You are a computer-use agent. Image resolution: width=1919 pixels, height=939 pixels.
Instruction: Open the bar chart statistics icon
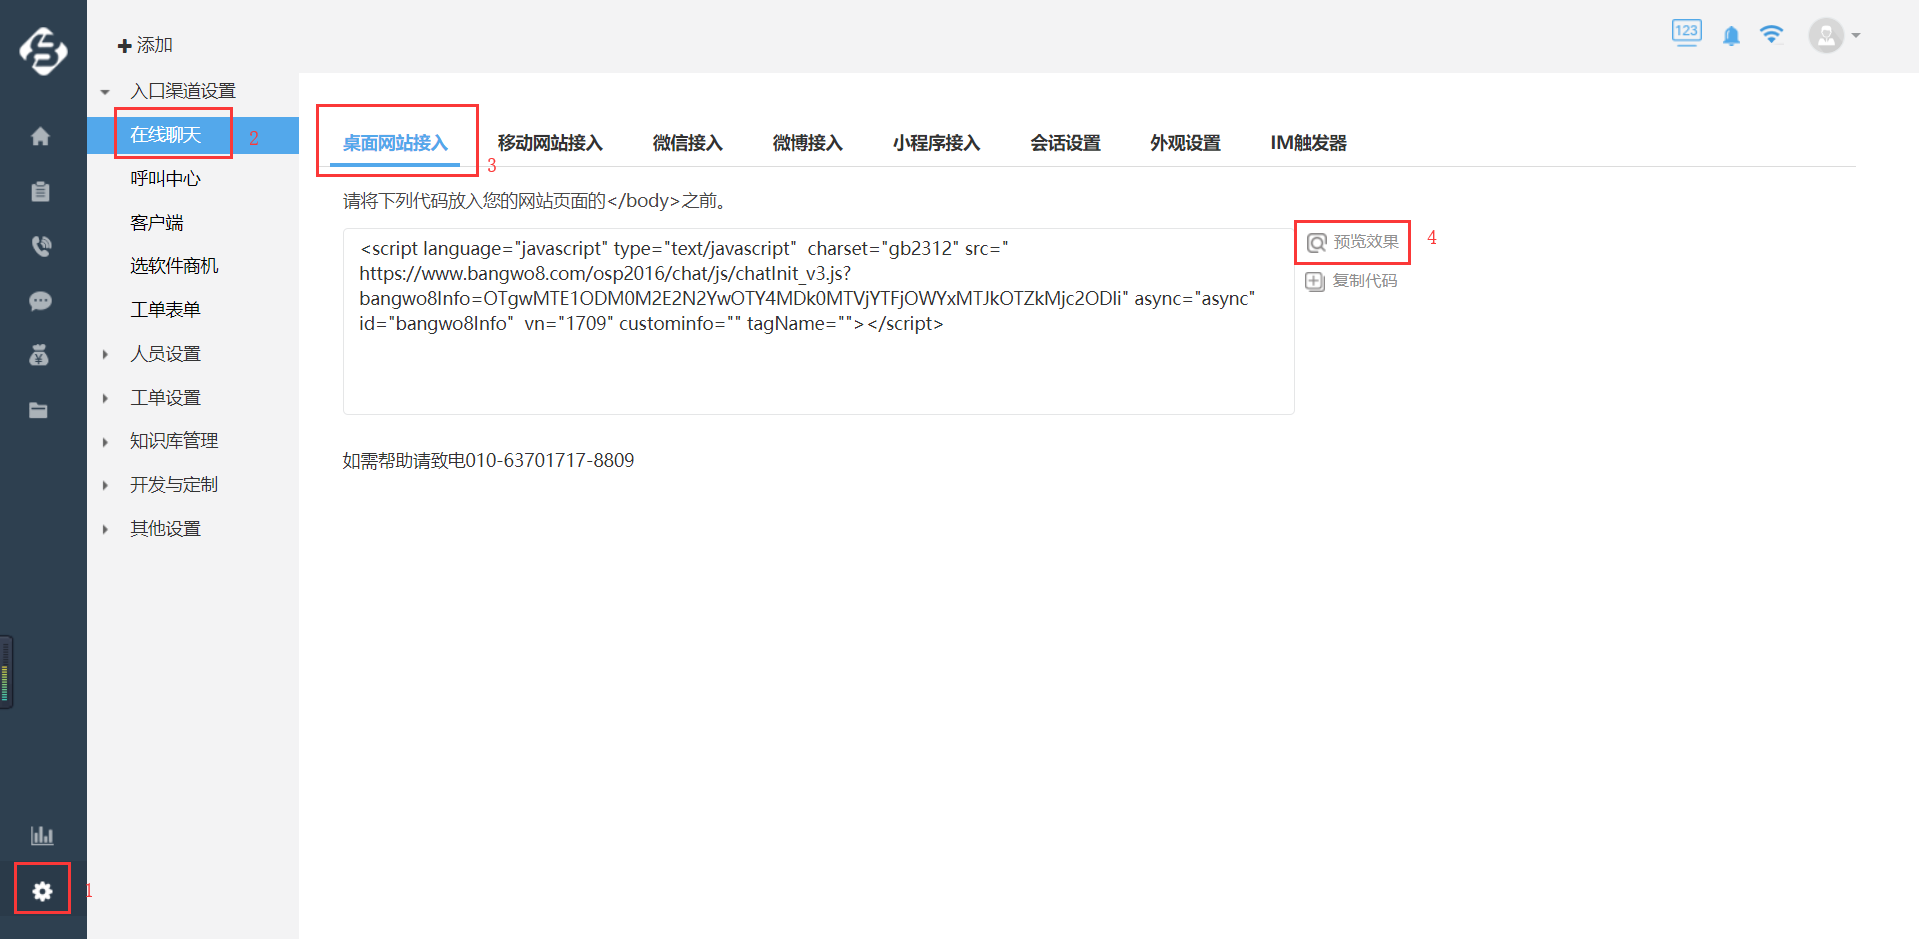[42, 835]
